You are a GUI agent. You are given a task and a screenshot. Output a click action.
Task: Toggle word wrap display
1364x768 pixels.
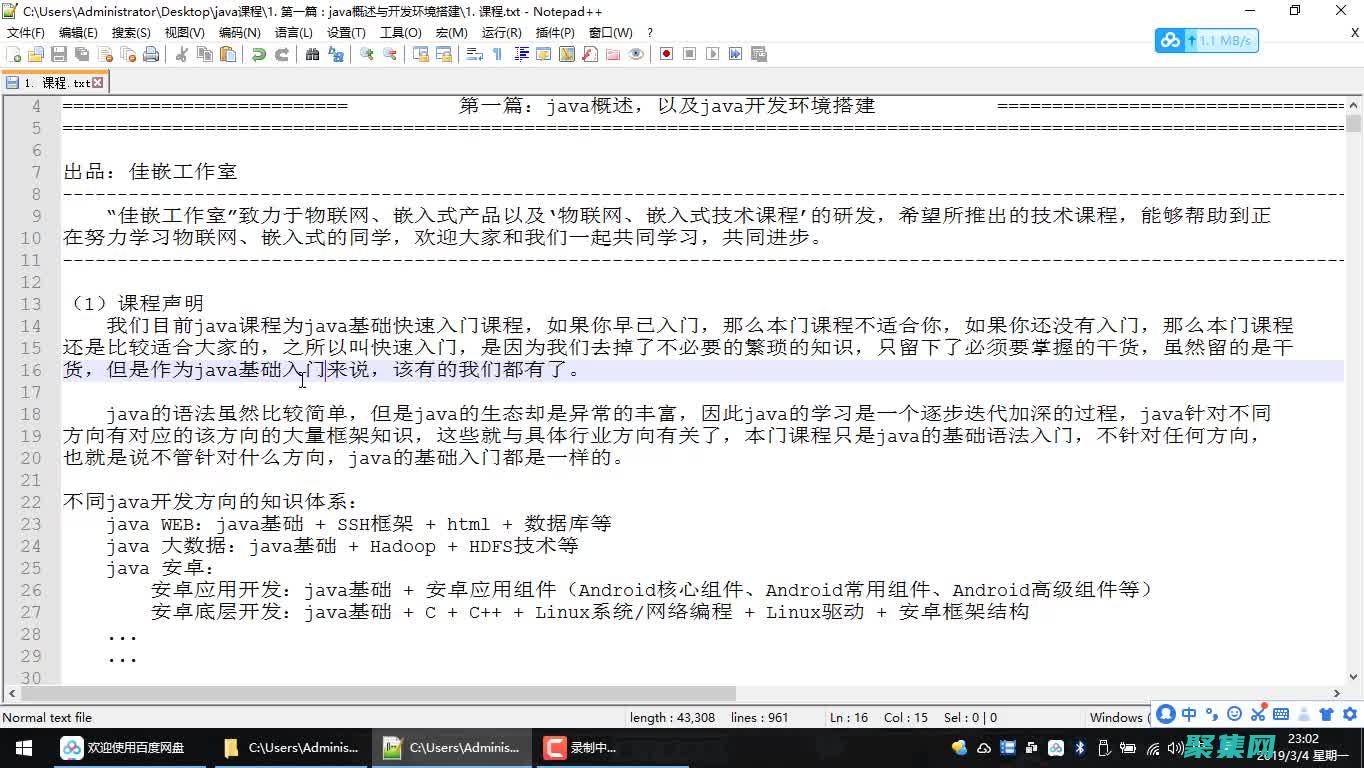(x=473, y=54)
